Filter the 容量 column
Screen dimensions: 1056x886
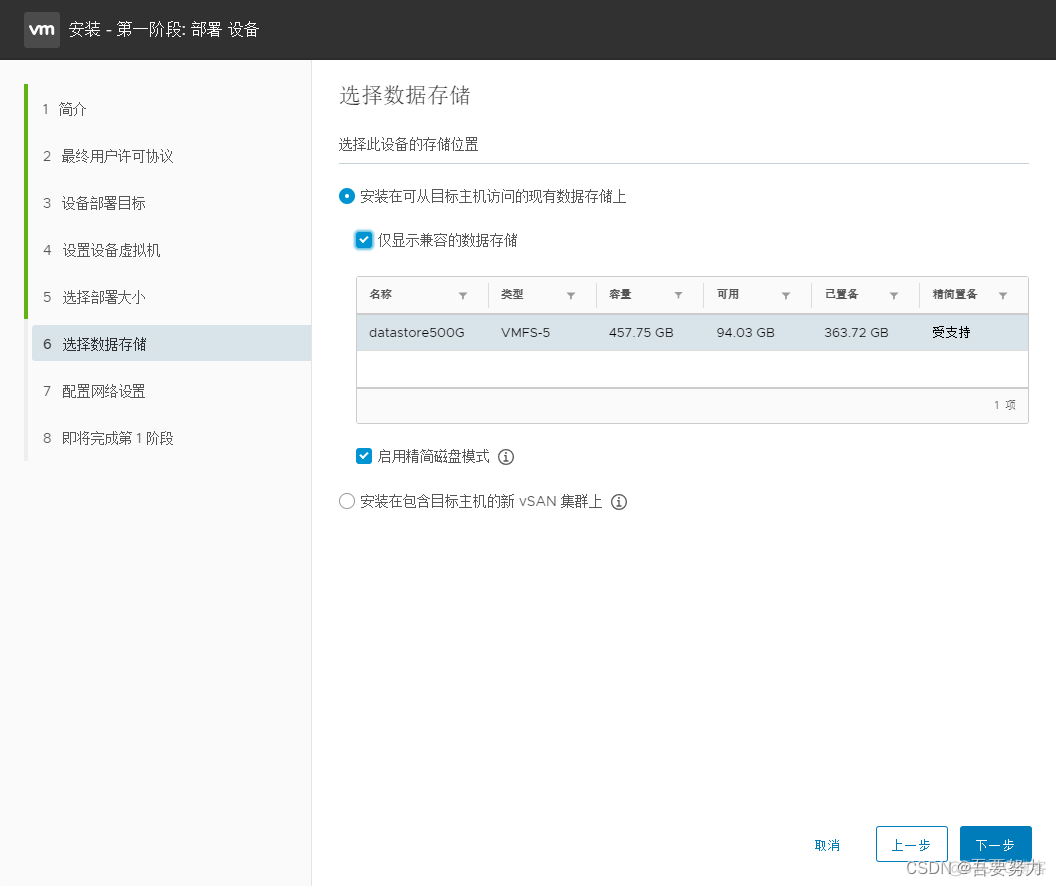coord(679,296)
